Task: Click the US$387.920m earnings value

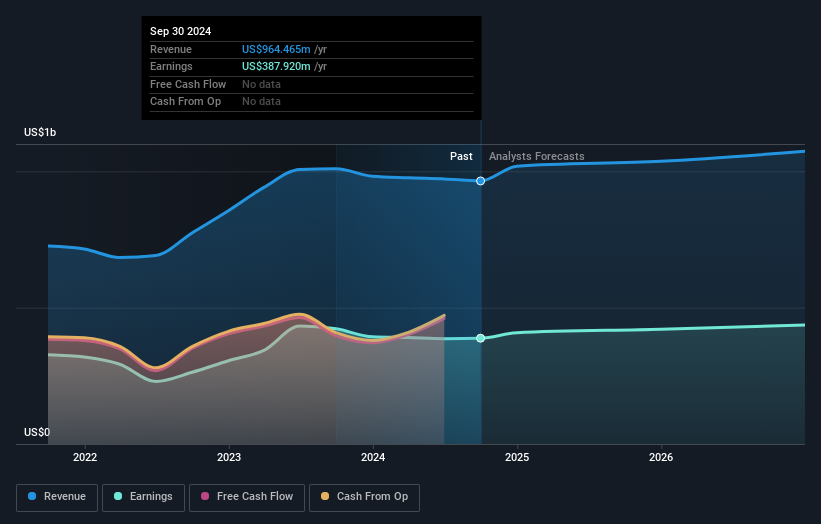Action: (x=276, y=66)
